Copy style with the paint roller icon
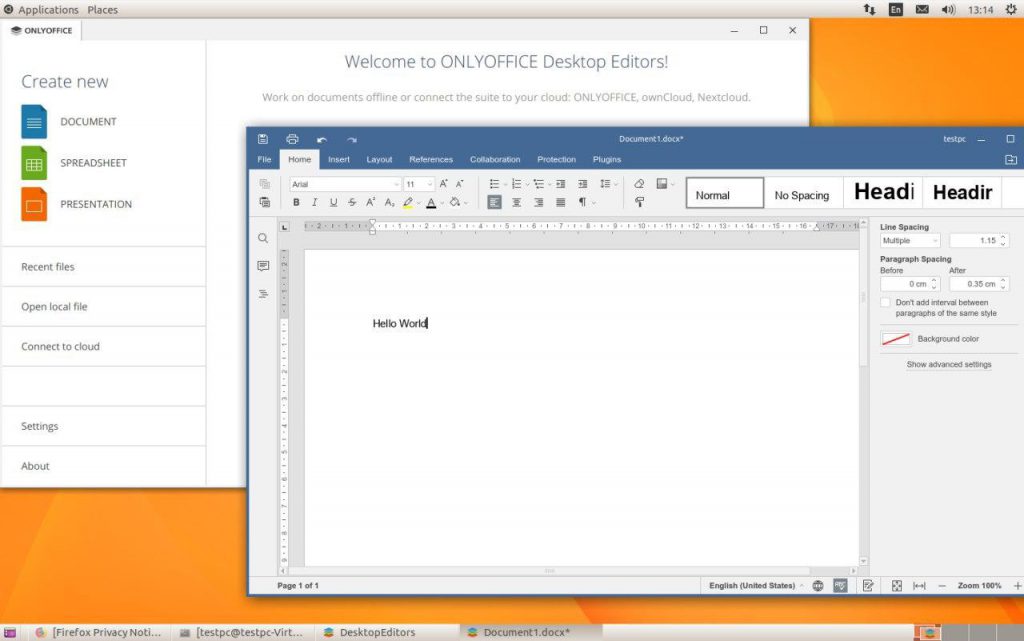The width and height of the screenshot is (1024, 641). pos(639,202)
